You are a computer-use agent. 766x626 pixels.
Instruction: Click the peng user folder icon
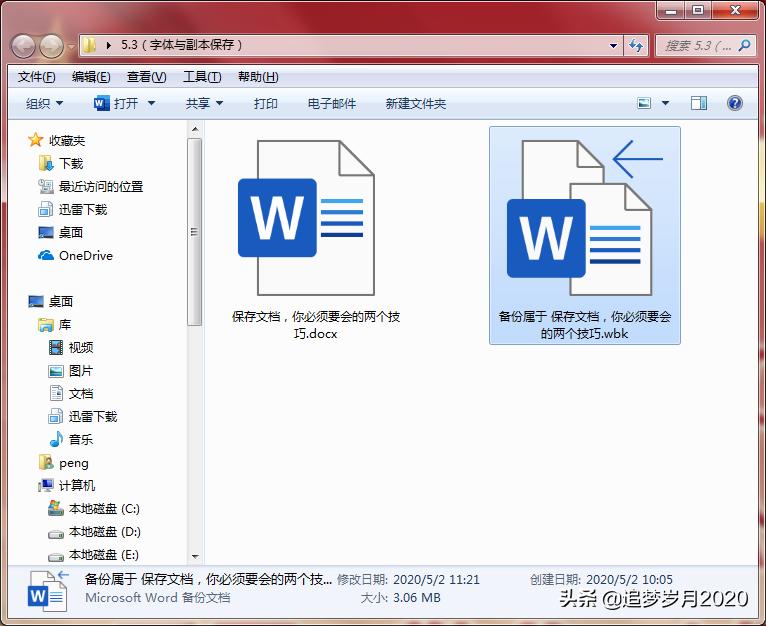coord(46,462)
